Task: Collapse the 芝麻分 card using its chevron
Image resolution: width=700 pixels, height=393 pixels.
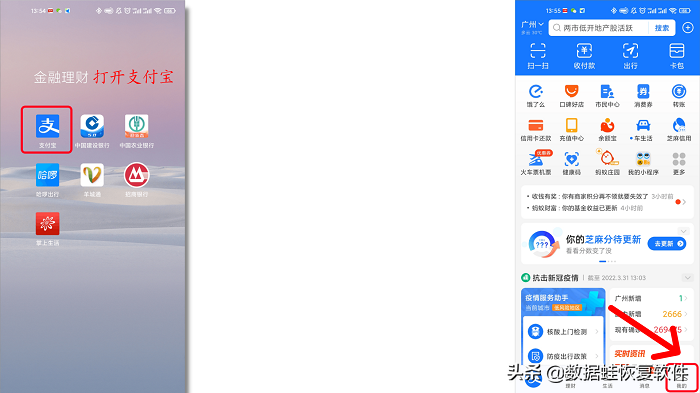Action: (683, 231)
